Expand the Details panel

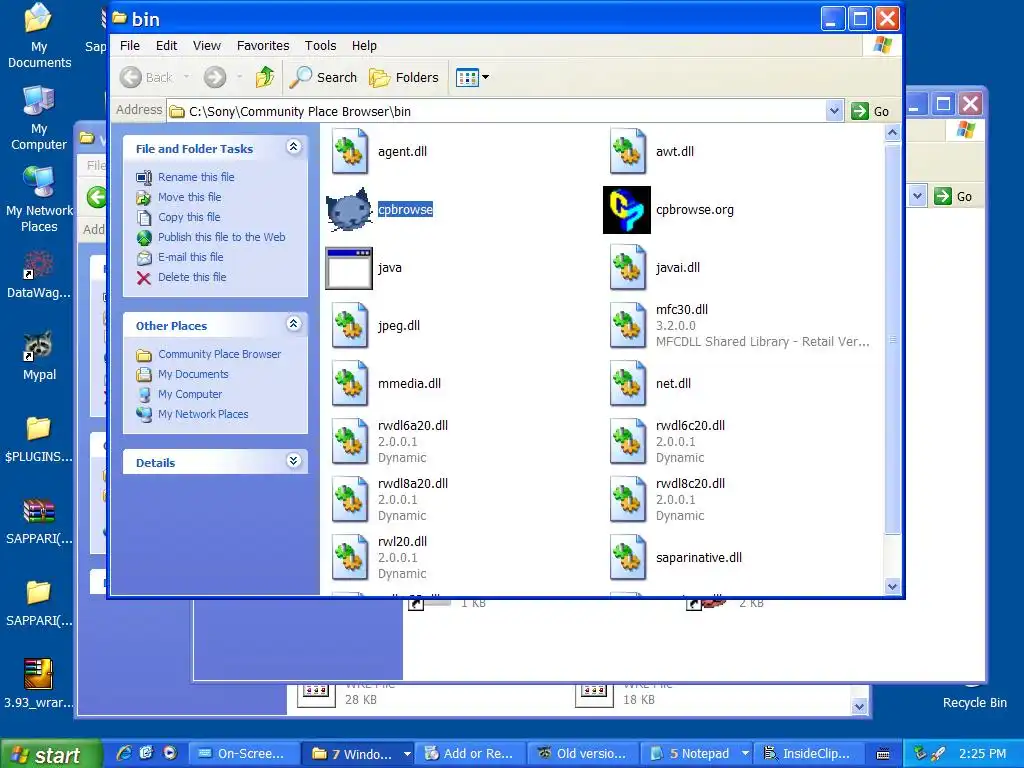click(294, 461)
